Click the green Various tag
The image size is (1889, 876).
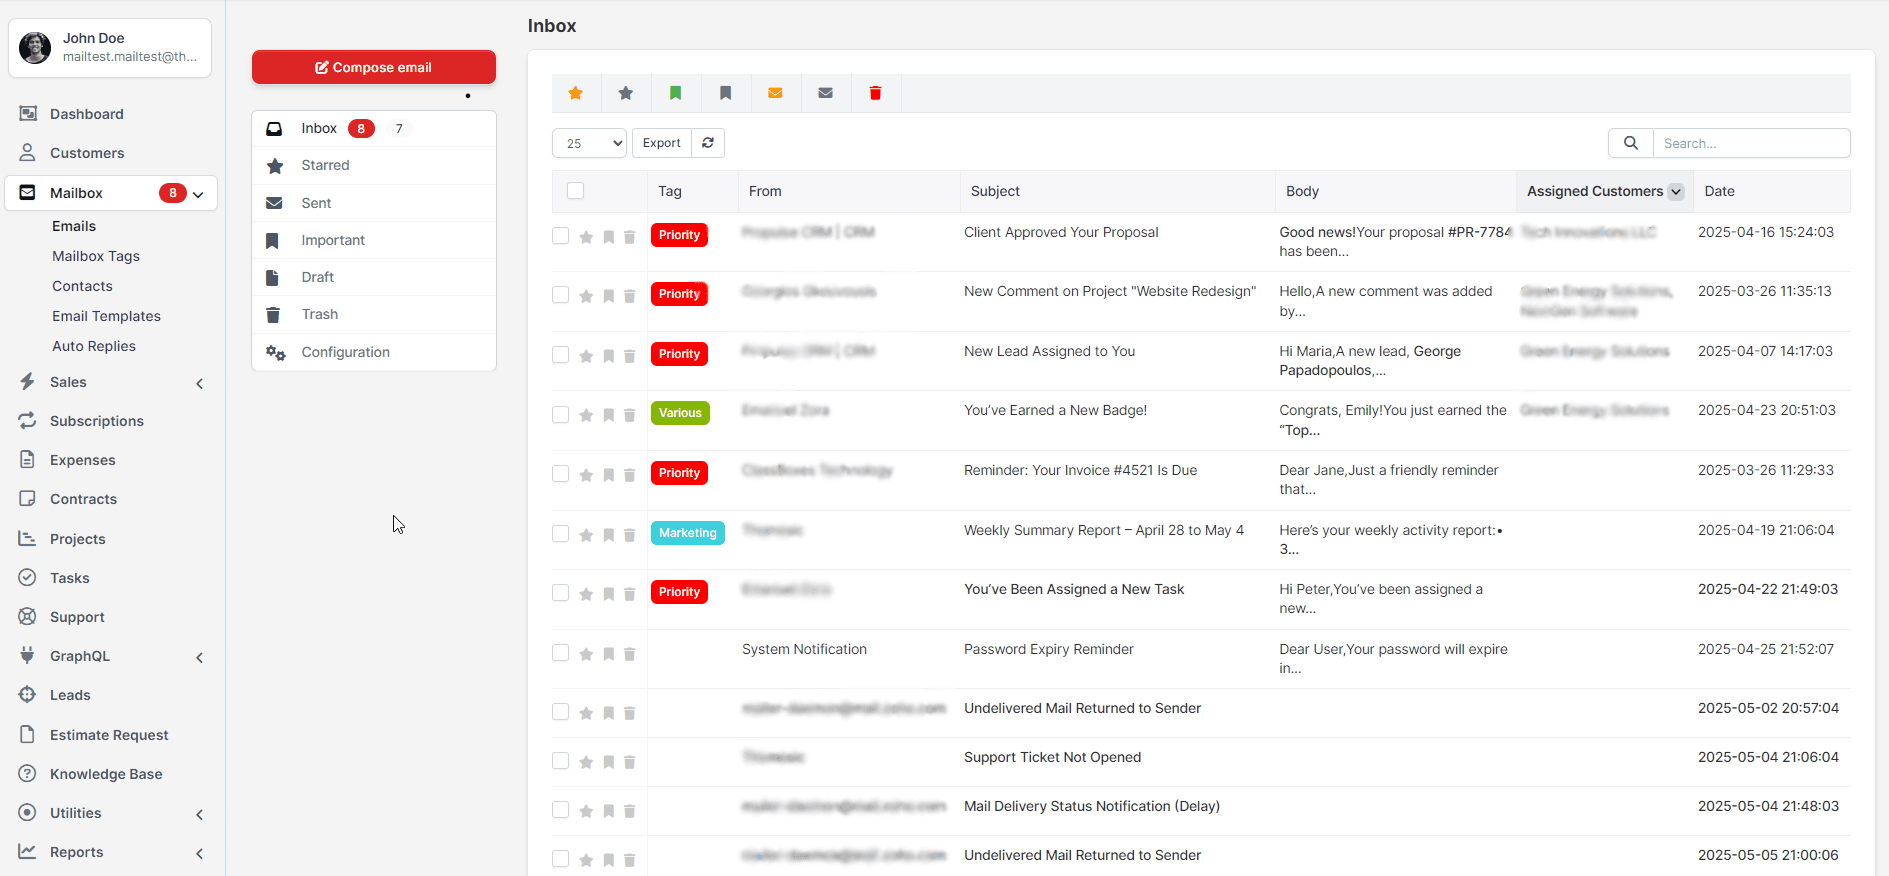[680, 413]
